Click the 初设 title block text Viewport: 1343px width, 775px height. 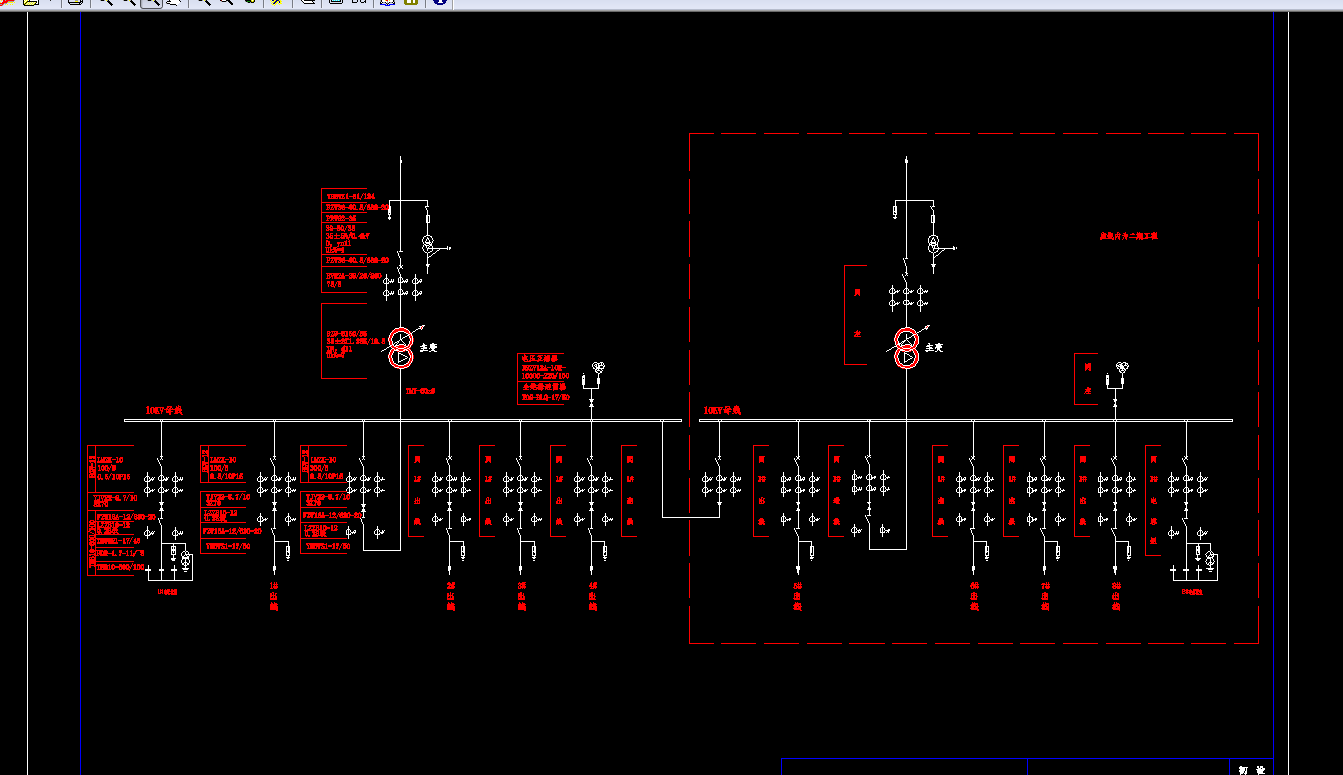[x=1252, y=770]
